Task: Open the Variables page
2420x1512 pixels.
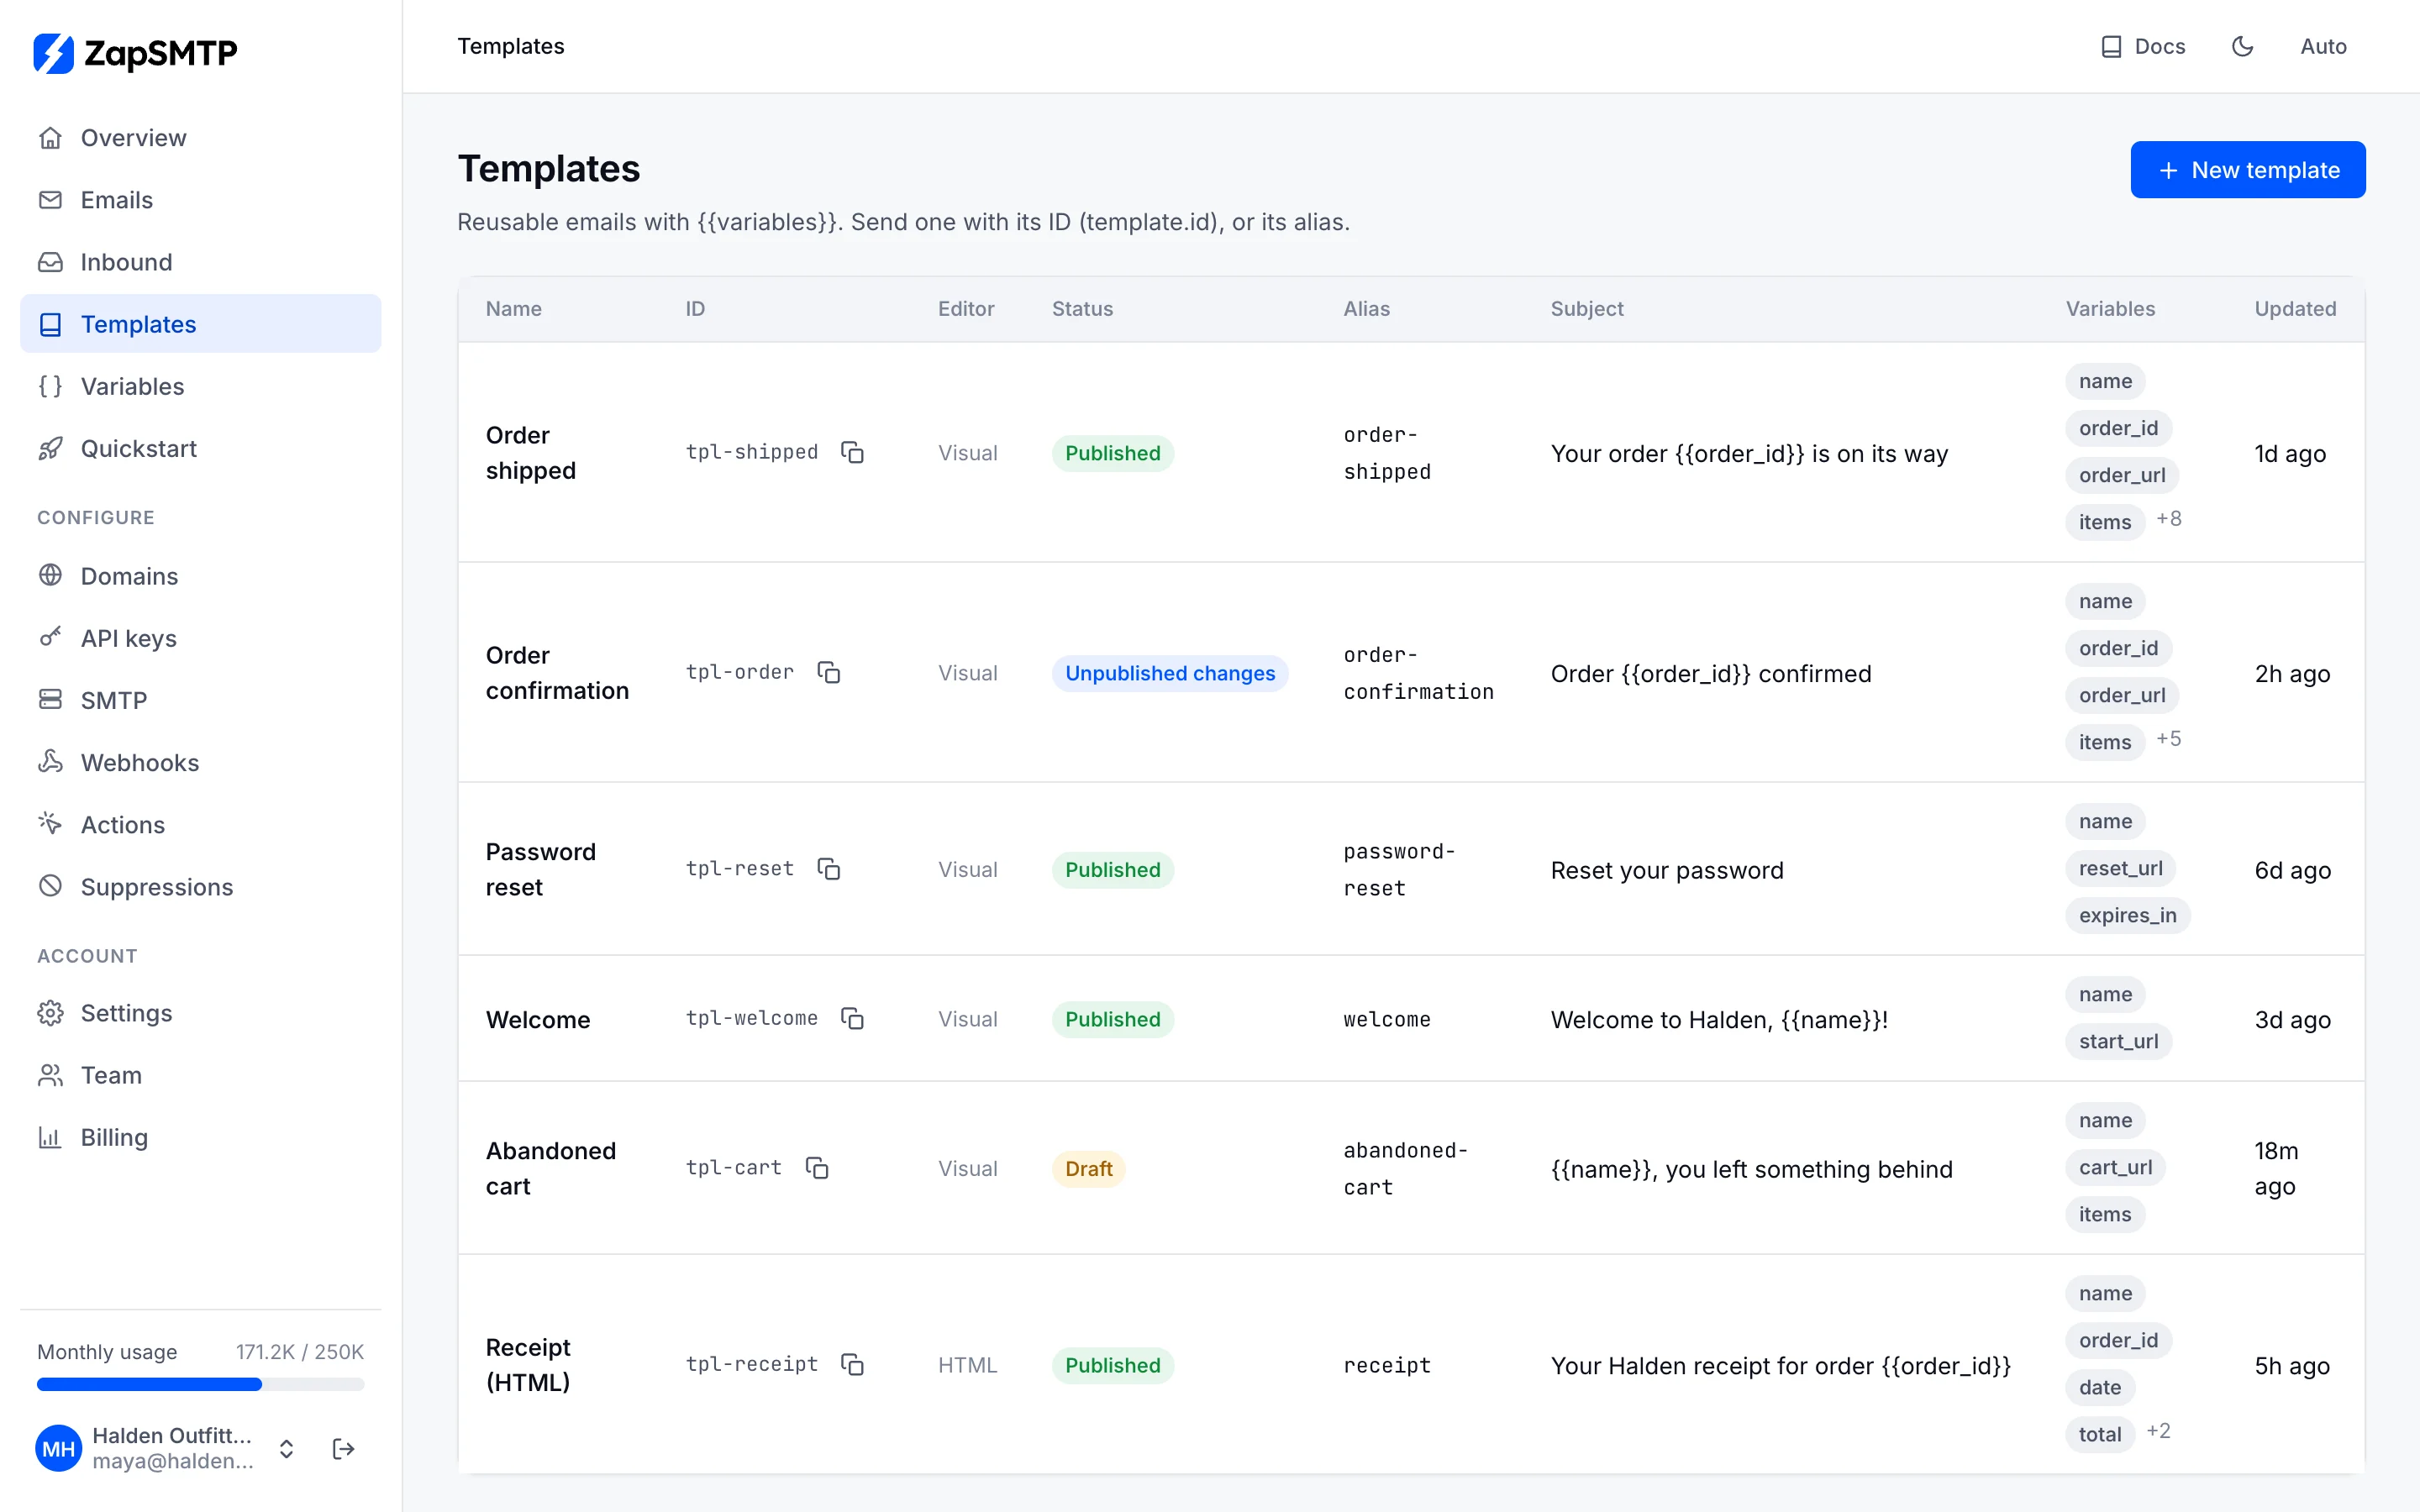Action: click(x=200, y=386)
